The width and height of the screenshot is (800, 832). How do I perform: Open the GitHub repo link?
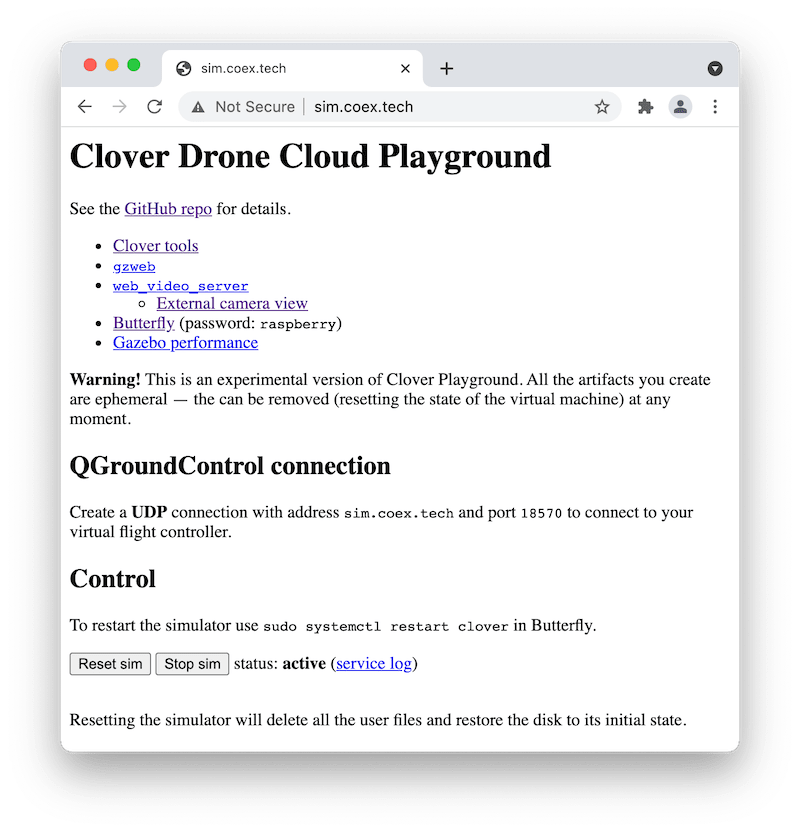pos(168,209)
